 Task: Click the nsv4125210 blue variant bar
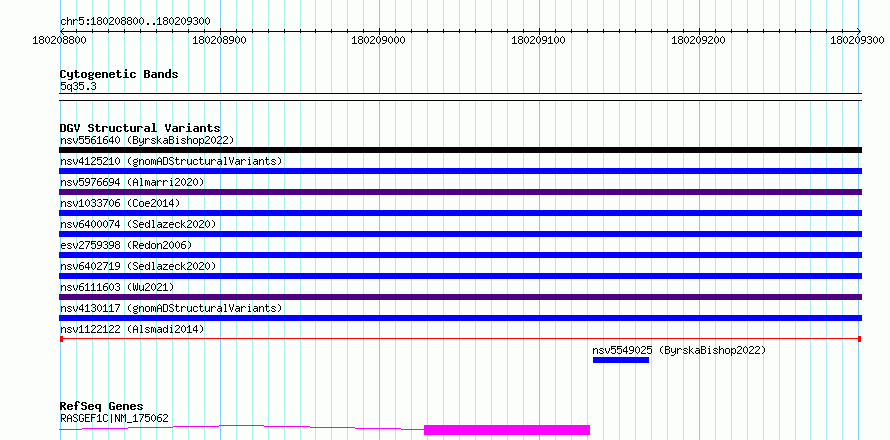(460, 171)
